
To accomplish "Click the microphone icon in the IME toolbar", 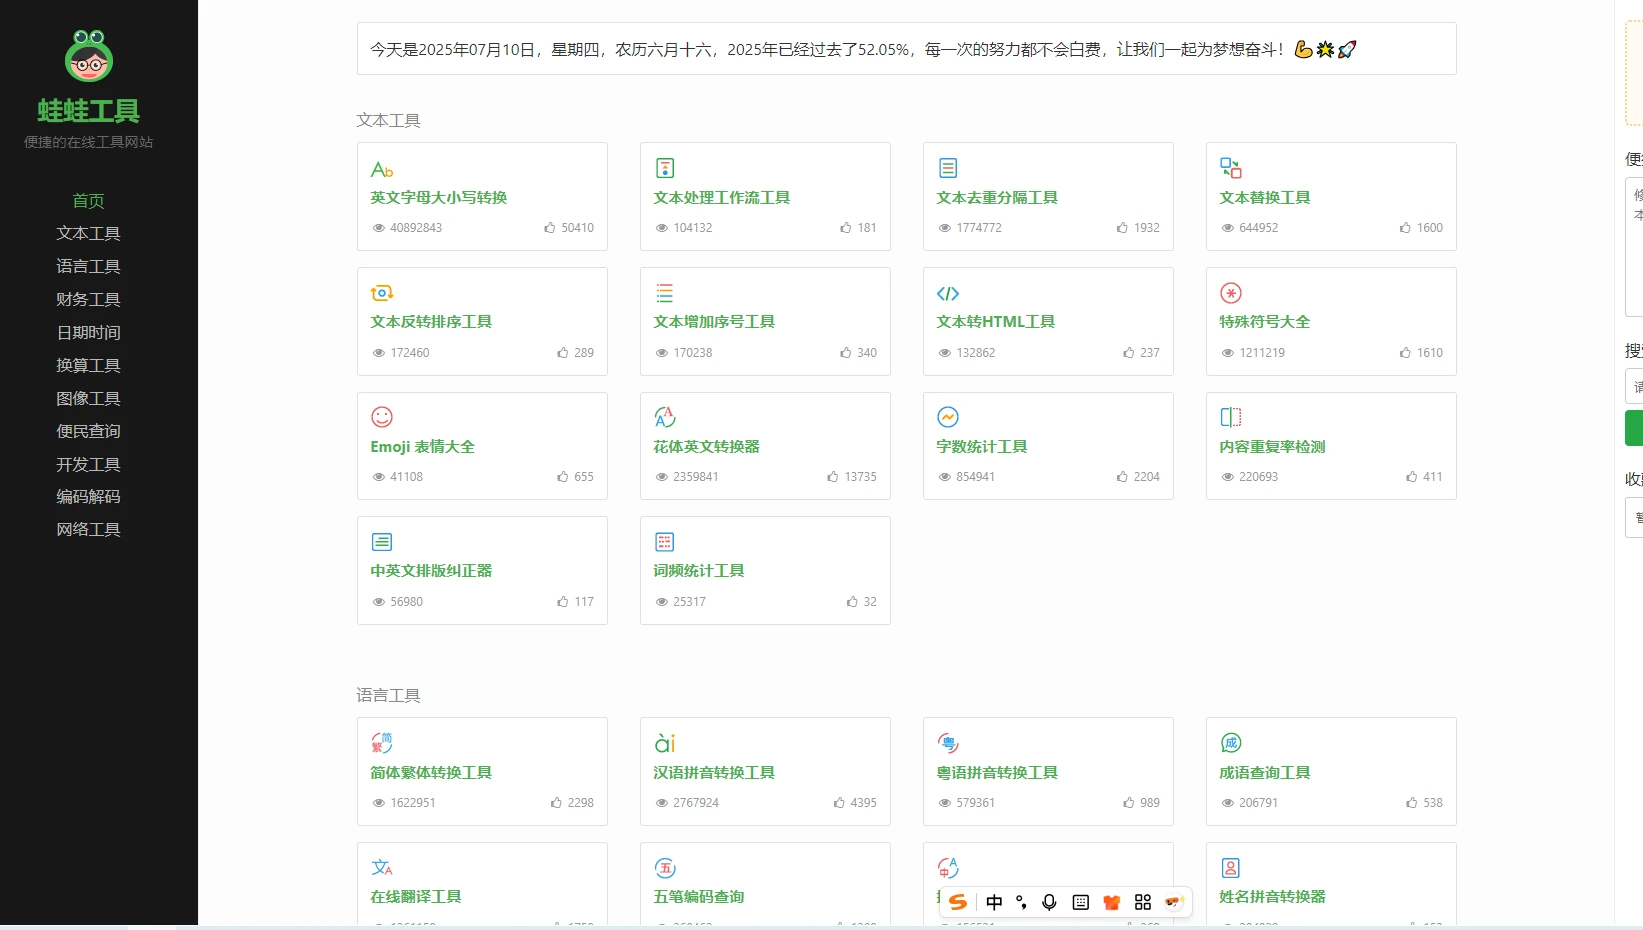I will (1049, 902).
